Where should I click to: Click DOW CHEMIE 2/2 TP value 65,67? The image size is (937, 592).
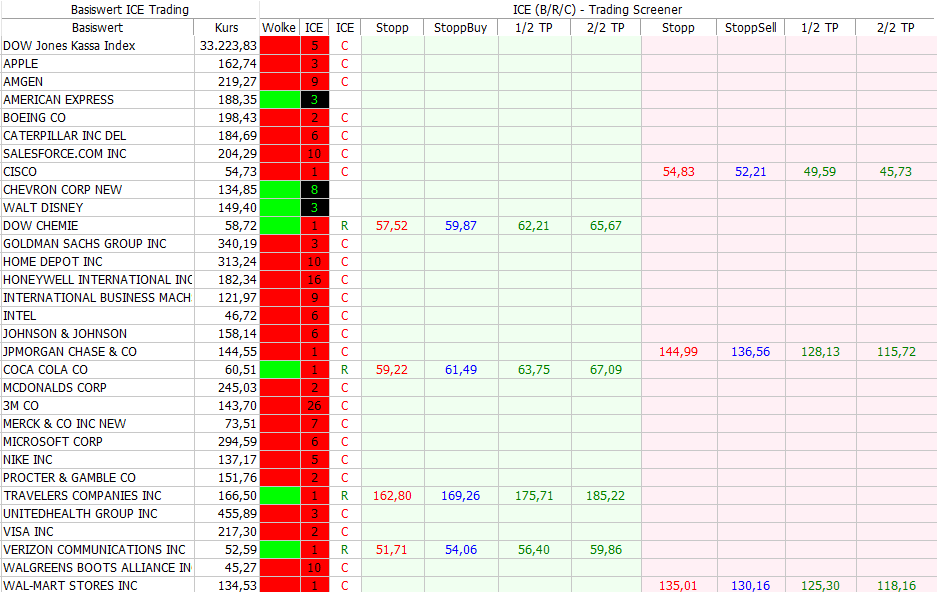pyautogui.click(x=606, y=225)
